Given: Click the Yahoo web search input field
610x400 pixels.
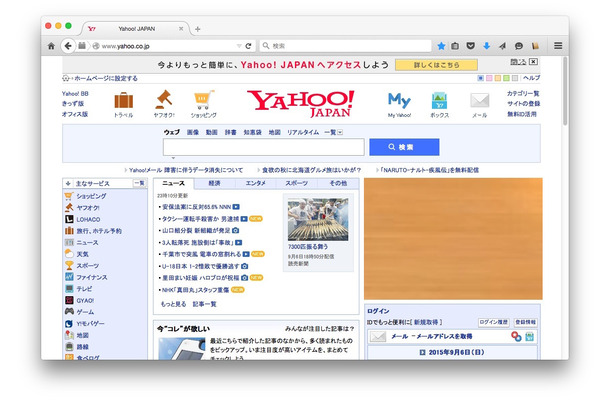Looking at the screenshot, I should (263, 147).
